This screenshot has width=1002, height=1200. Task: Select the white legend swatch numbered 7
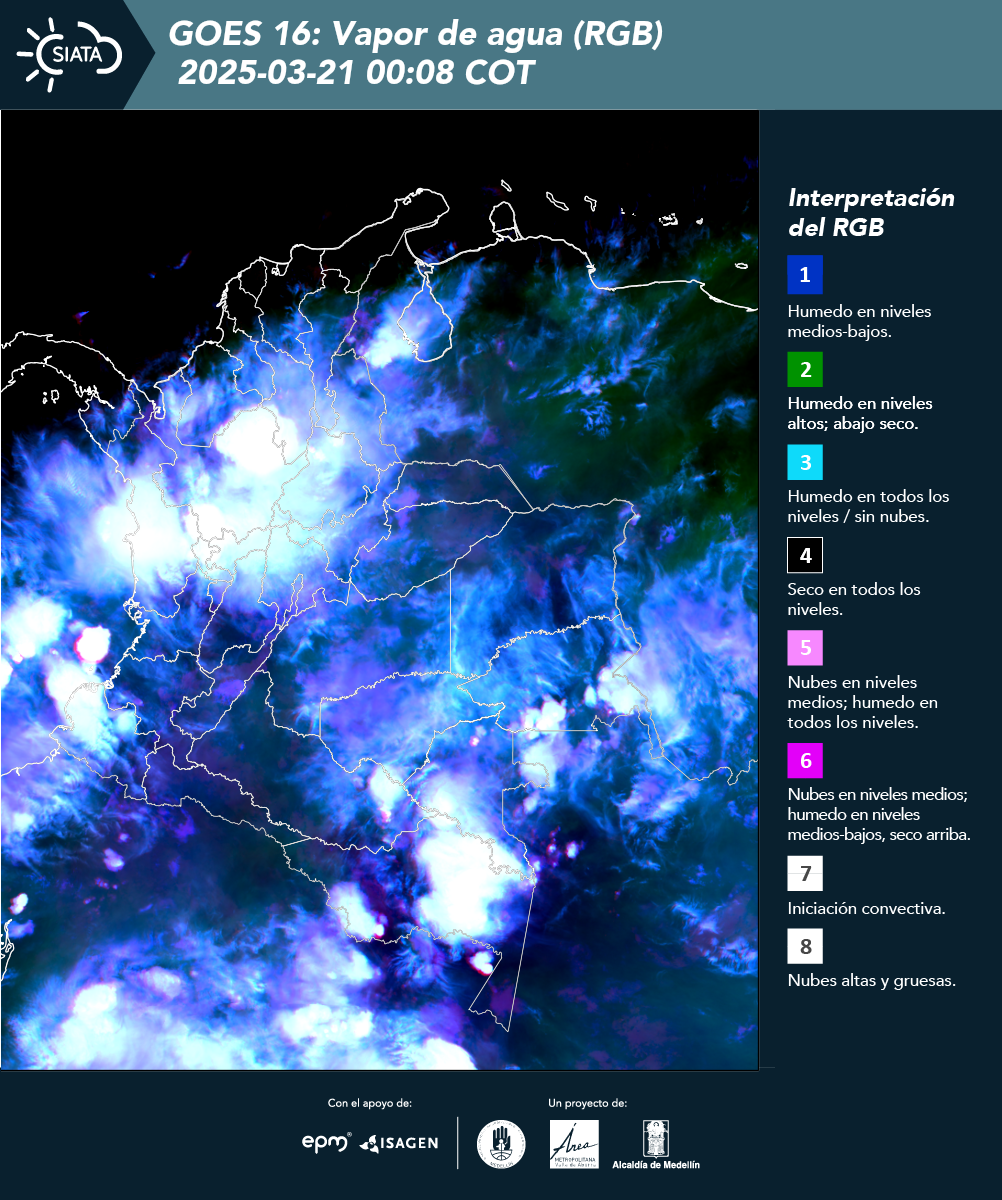point(805,874)
